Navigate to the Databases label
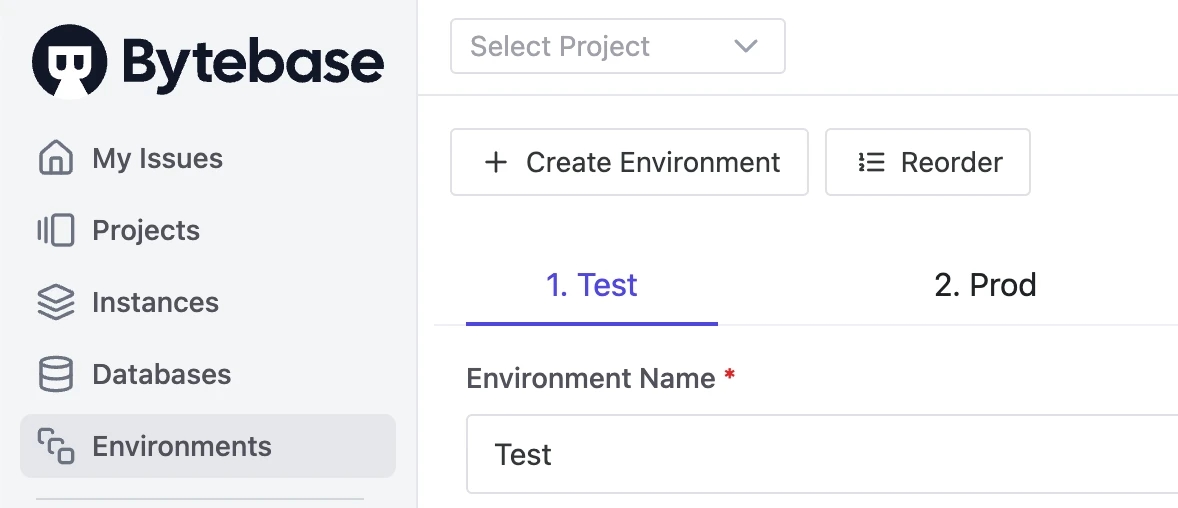Screen dimensions: 1178x508 click(x=162, y=374)
